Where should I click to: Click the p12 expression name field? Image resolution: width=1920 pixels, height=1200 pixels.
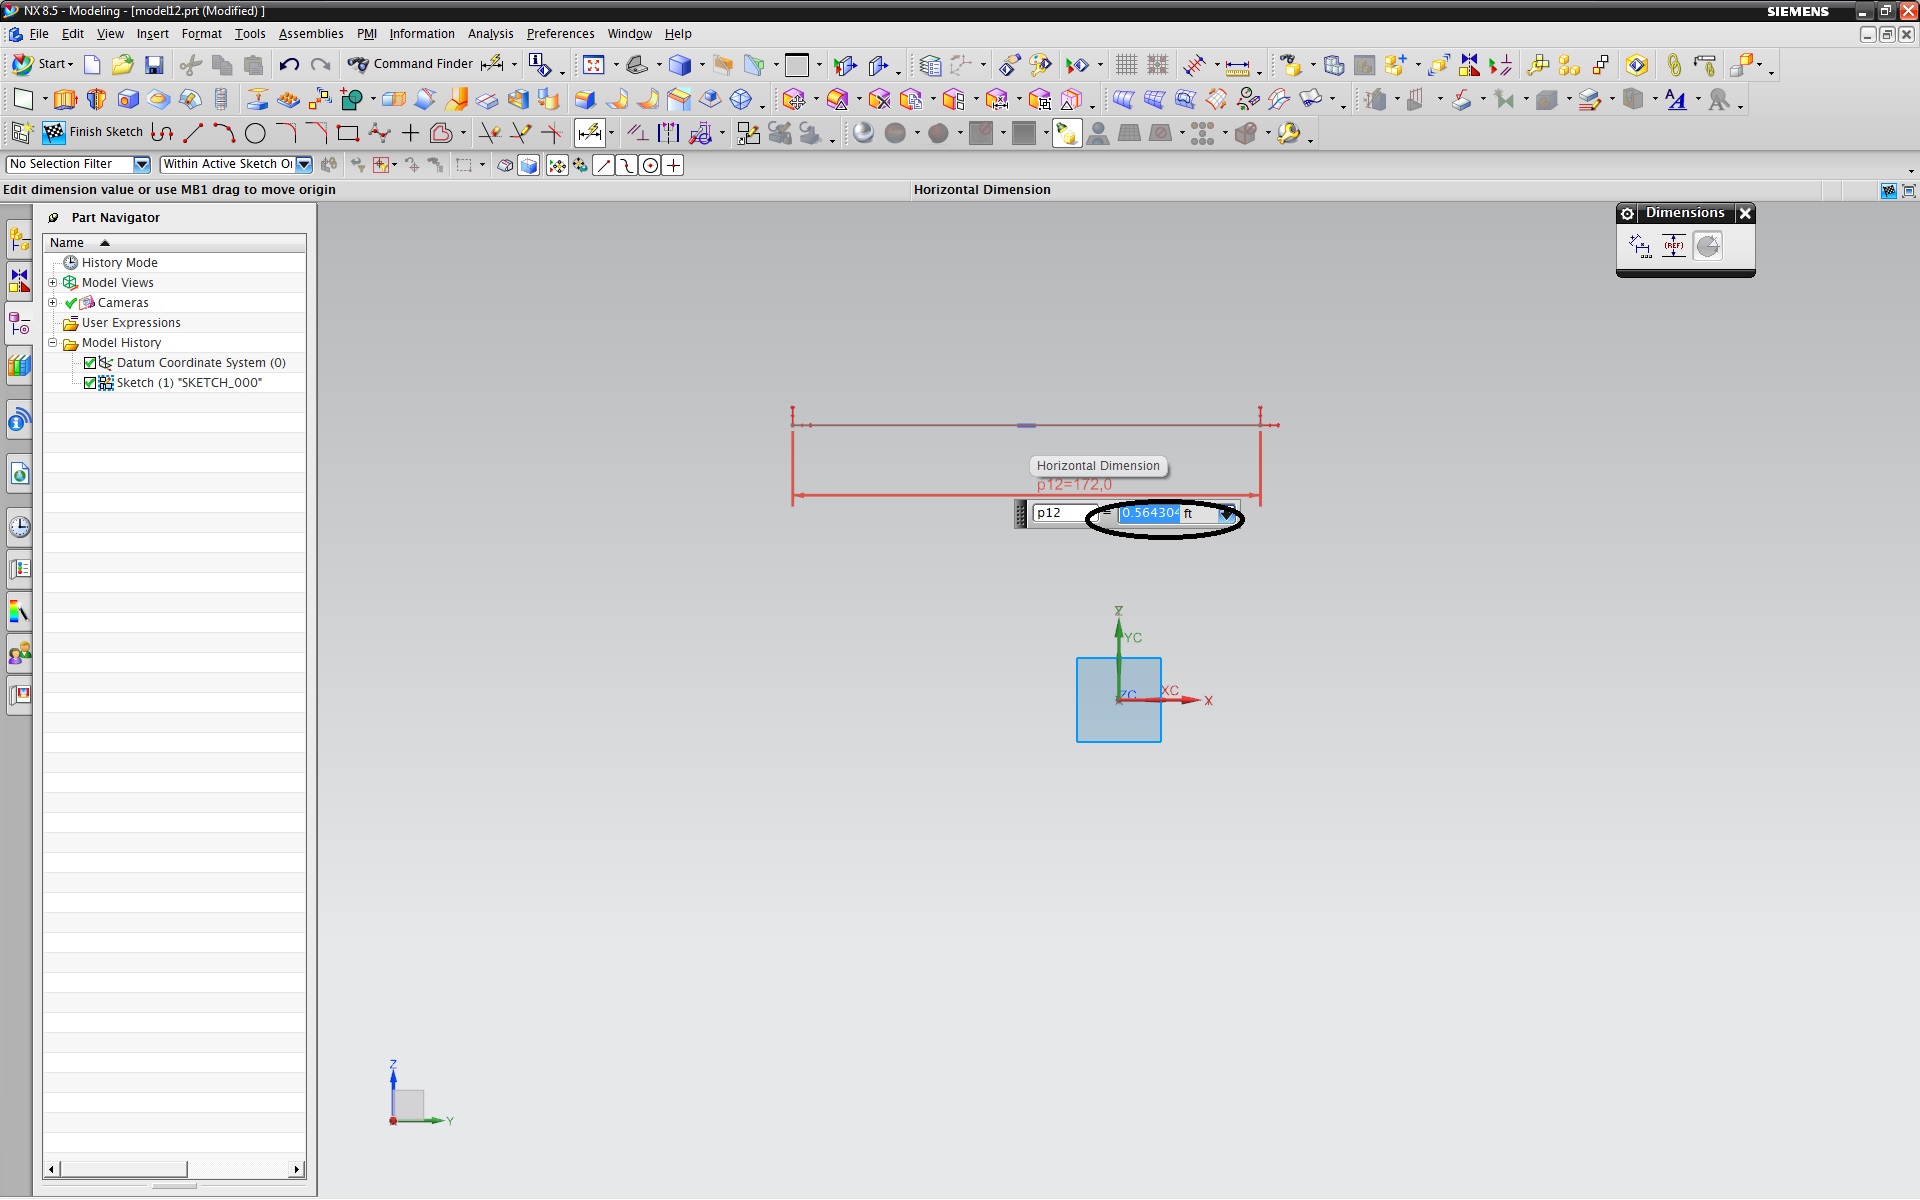click(1060, 513)
